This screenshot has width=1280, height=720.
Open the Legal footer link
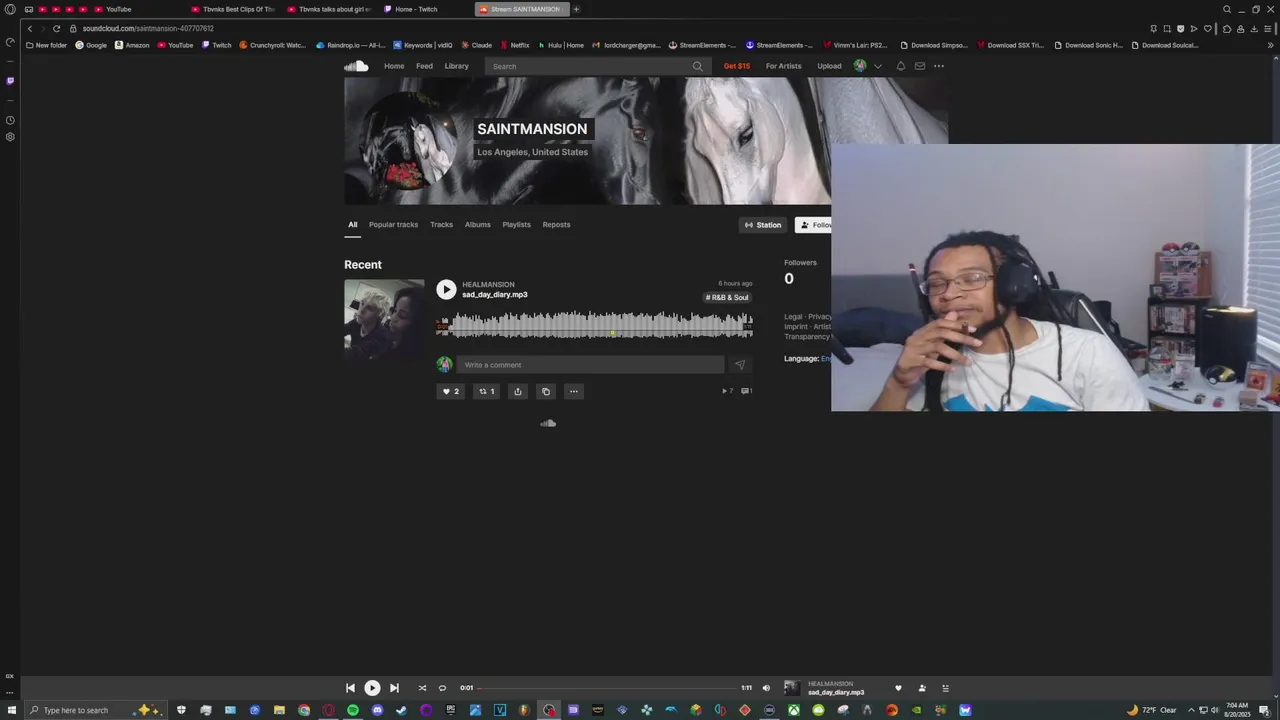(793, 317)
